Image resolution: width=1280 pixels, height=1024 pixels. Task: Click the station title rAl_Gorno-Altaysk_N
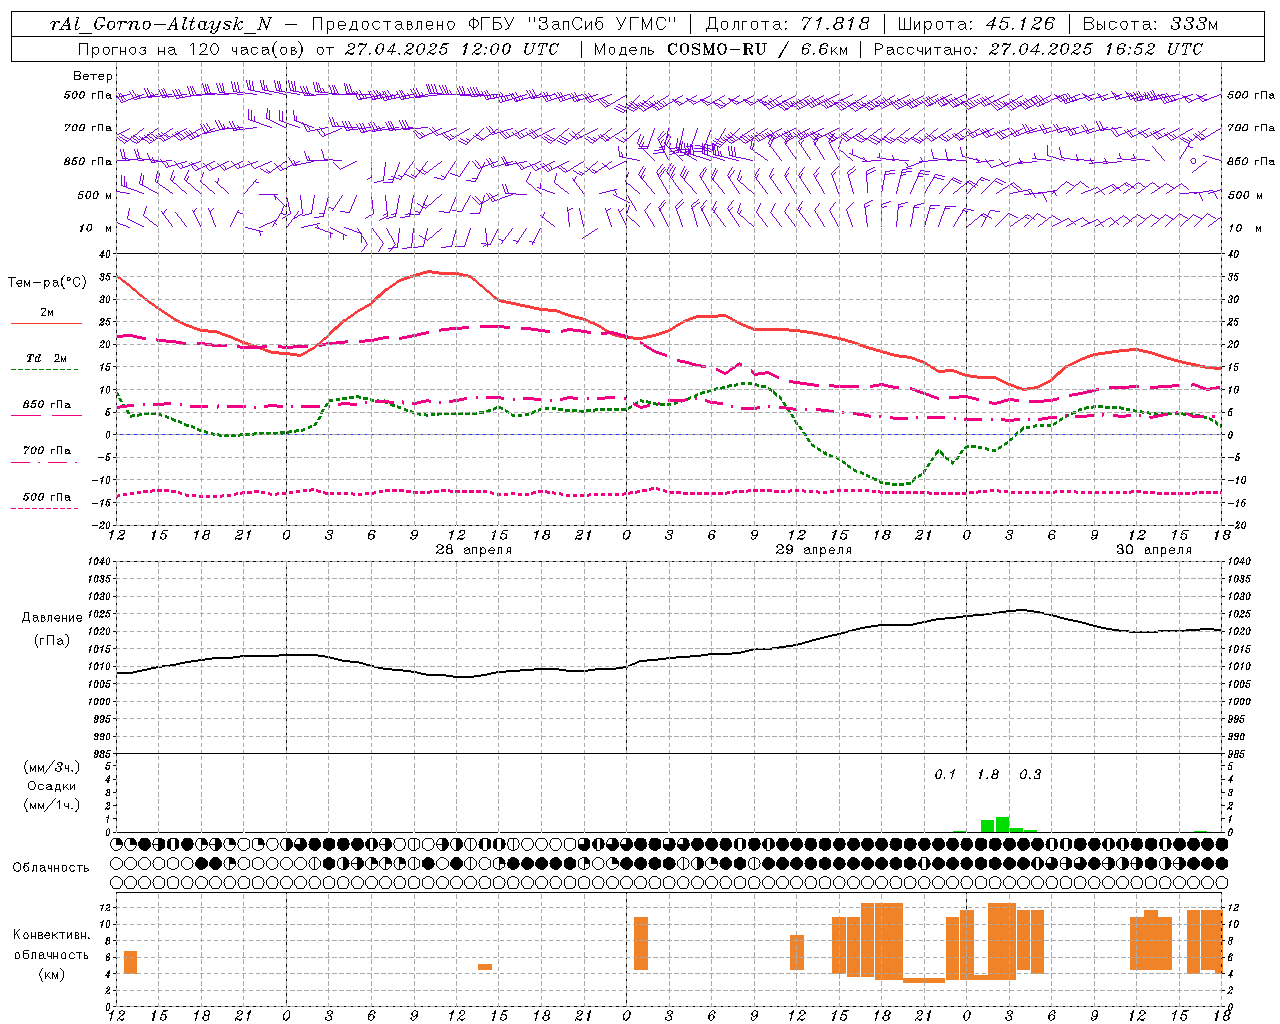(161, 25)
